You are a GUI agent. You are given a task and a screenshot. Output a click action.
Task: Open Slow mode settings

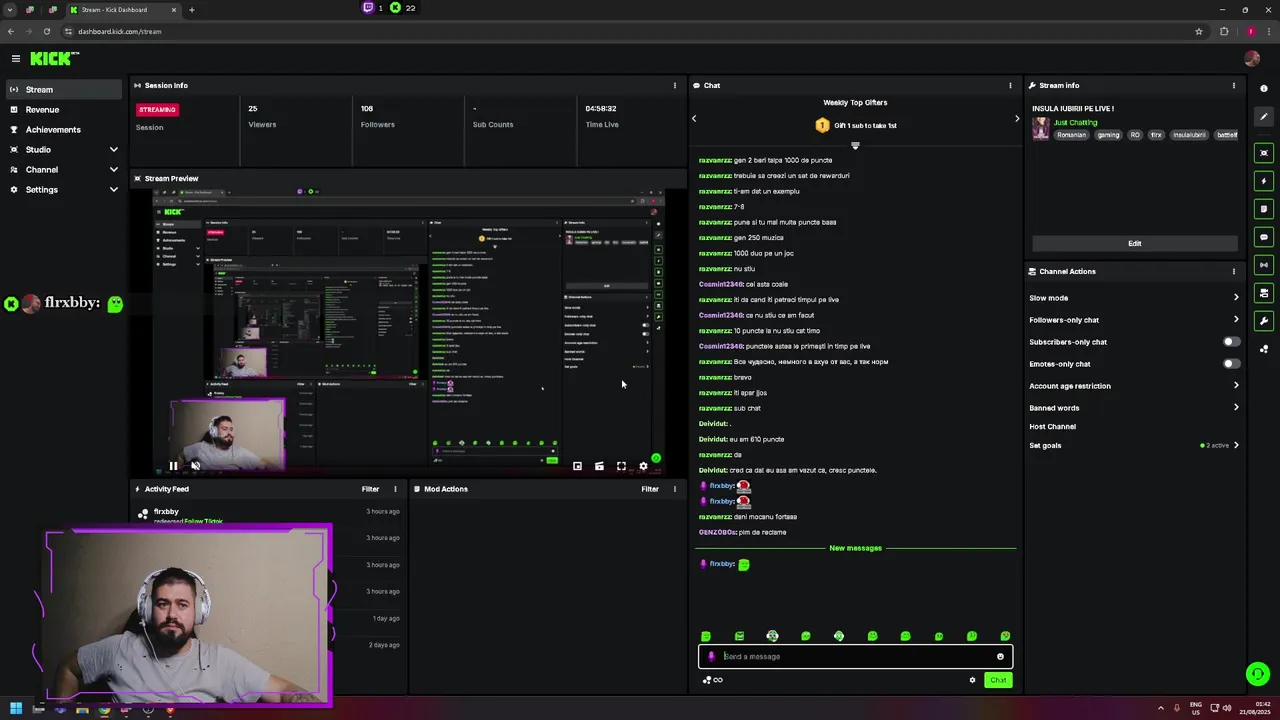click(x=1134, y=298)
